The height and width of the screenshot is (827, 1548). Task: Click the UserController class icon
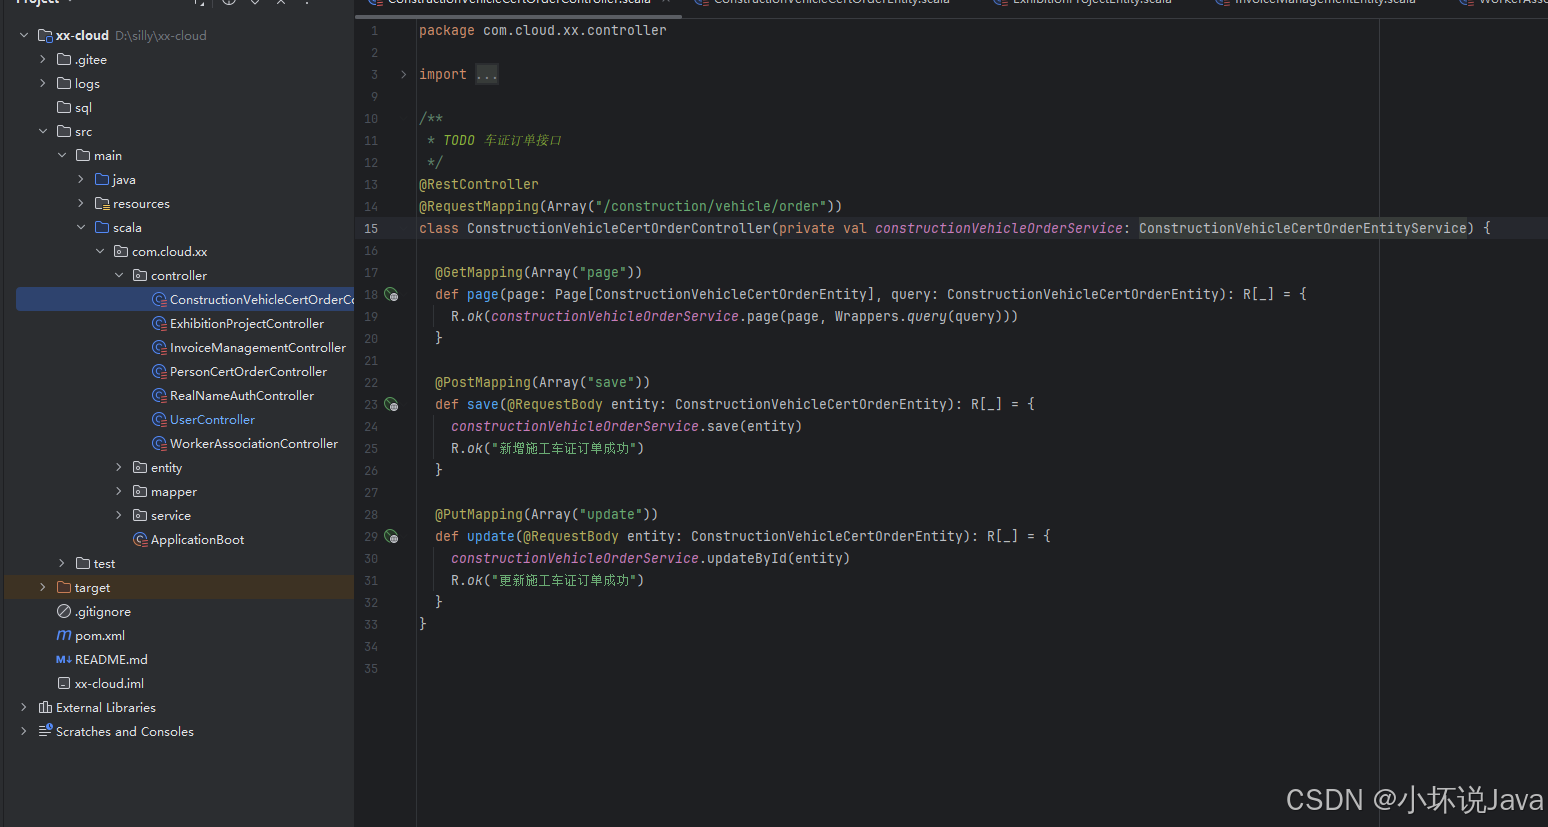159,419
